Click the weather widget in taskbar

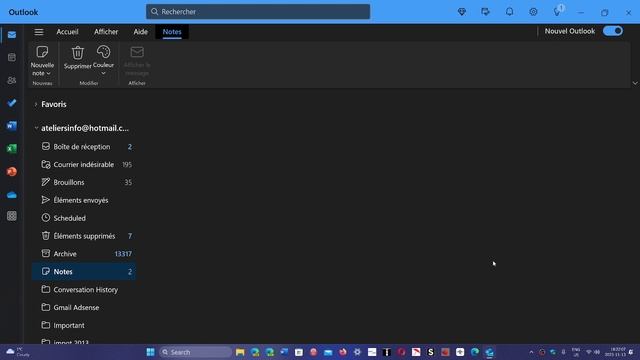click(18, 352)
